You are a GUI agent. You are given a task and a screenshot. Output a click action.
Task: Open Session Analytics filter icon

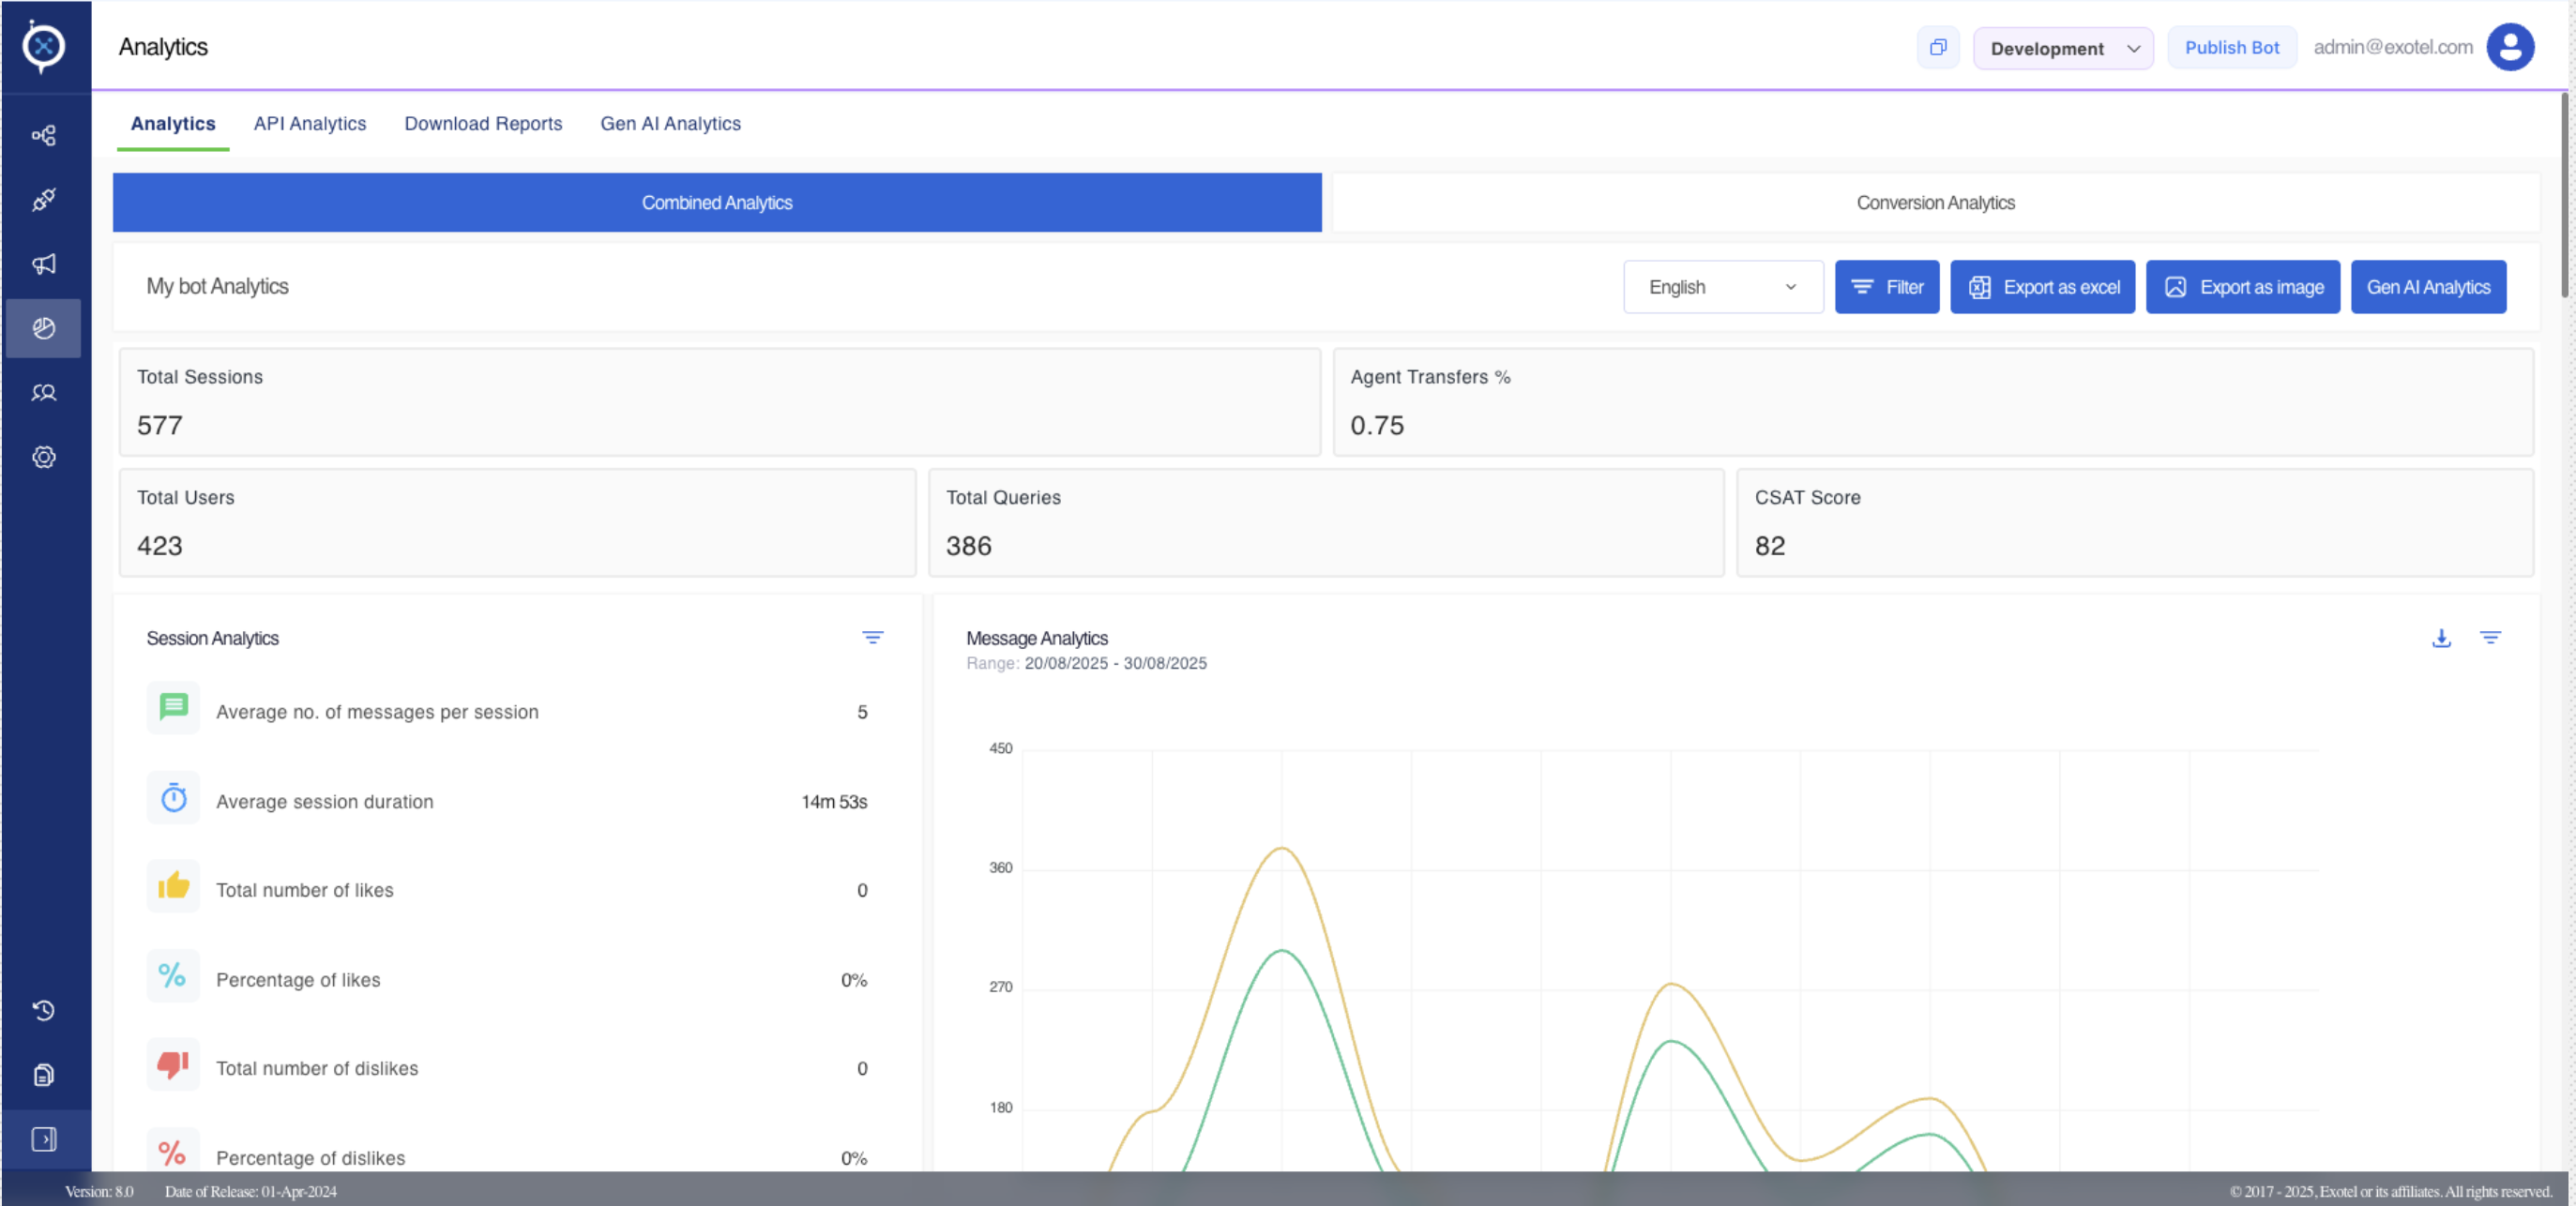(x=872, y=638)
